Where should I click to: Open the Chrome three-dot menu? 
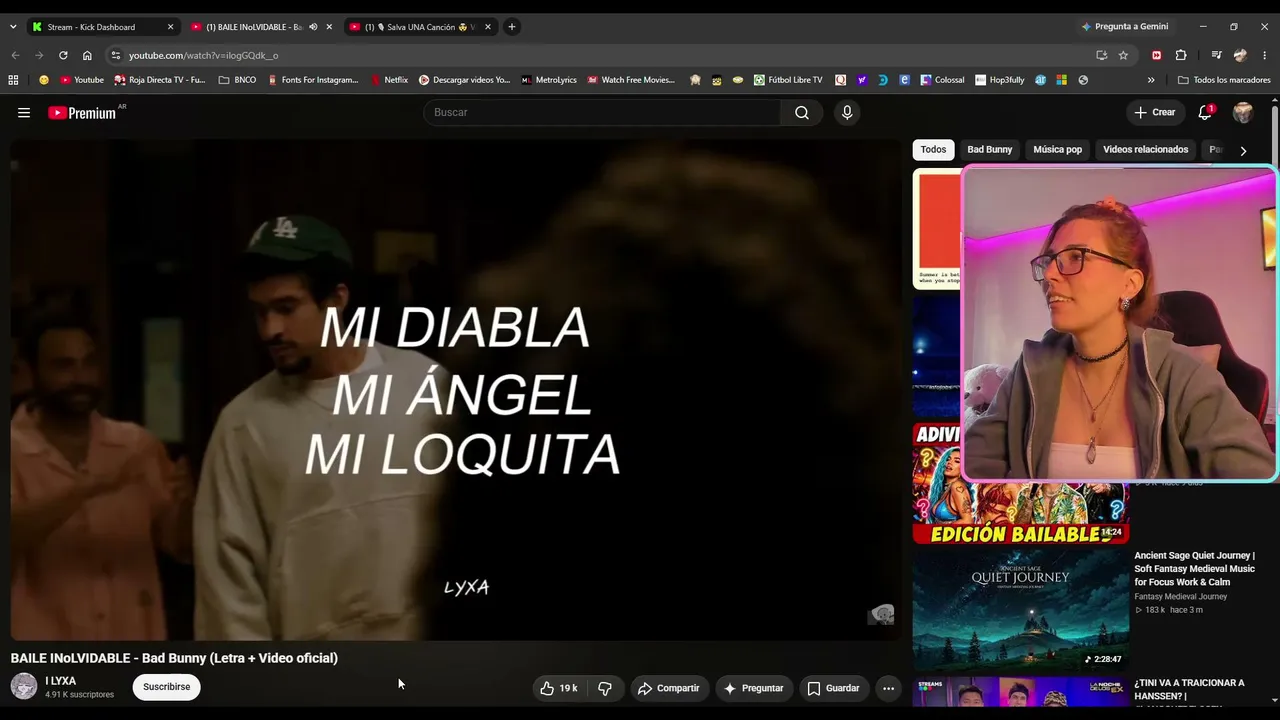[x=1265, y=55]
